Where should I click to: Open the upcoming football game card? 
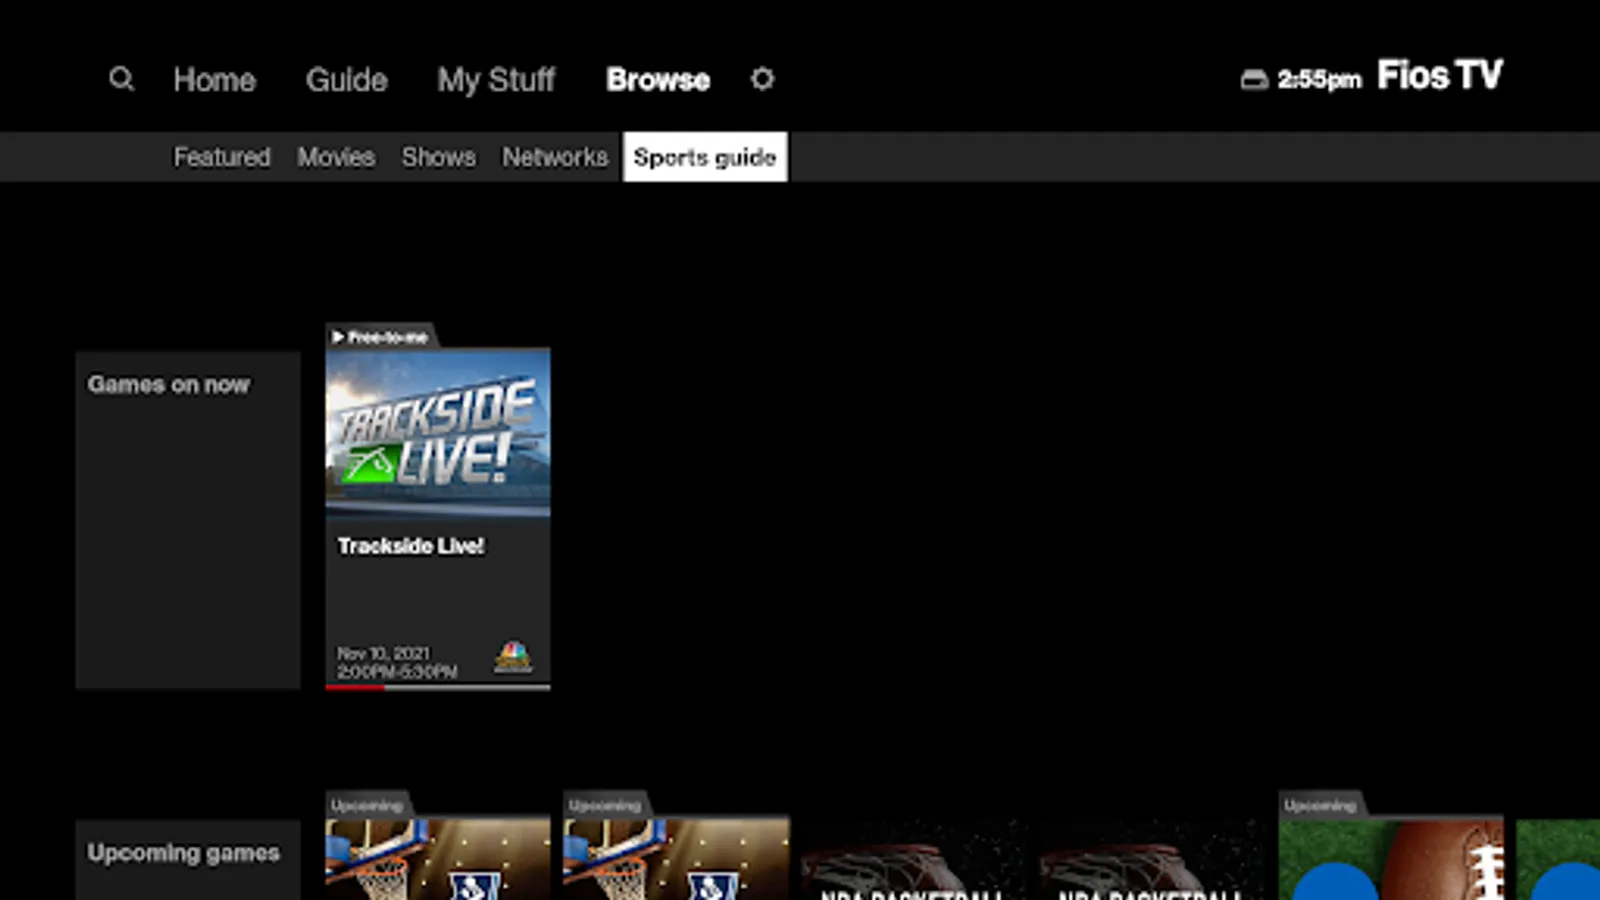click(1391, 846)
